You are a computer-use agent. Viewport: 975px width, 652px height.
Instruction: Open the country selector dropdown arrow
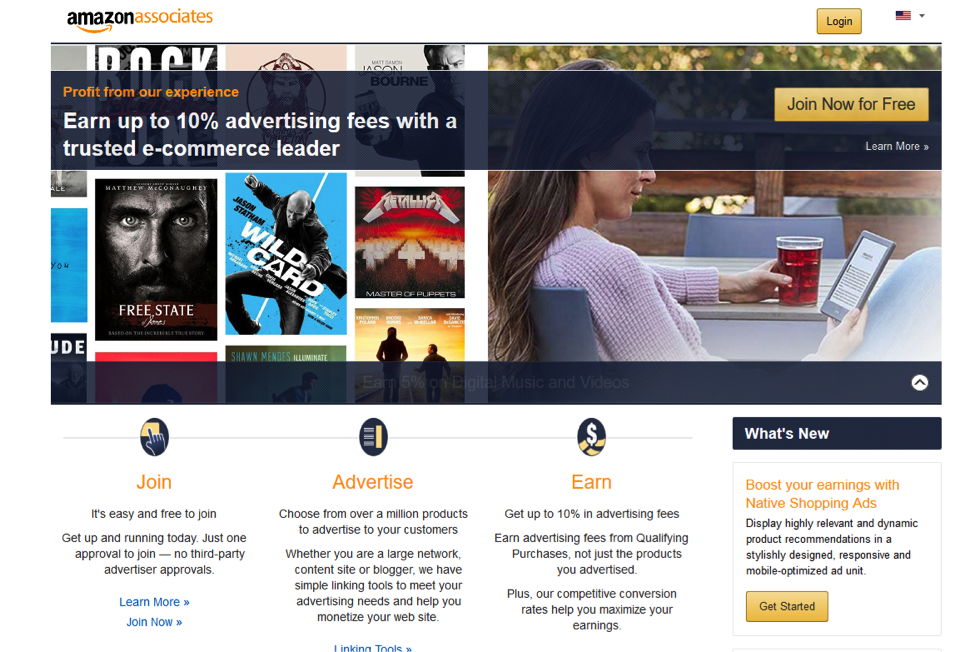click(x=922, y=16)
